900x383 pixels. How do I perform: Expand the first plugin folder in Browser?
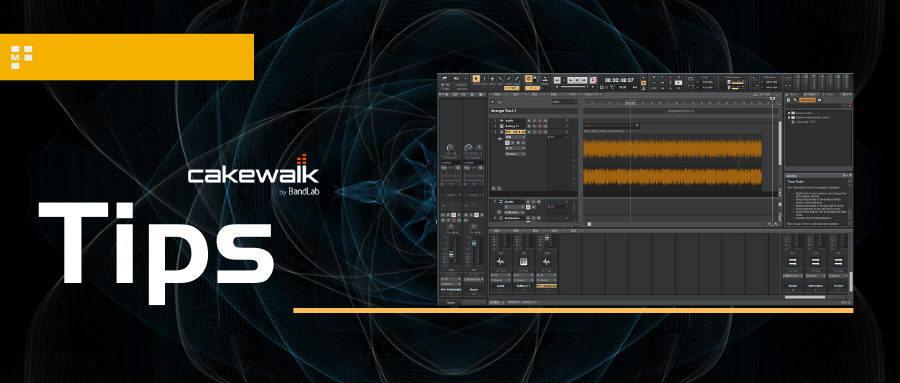pyautogui.click(x=789, y=113)
